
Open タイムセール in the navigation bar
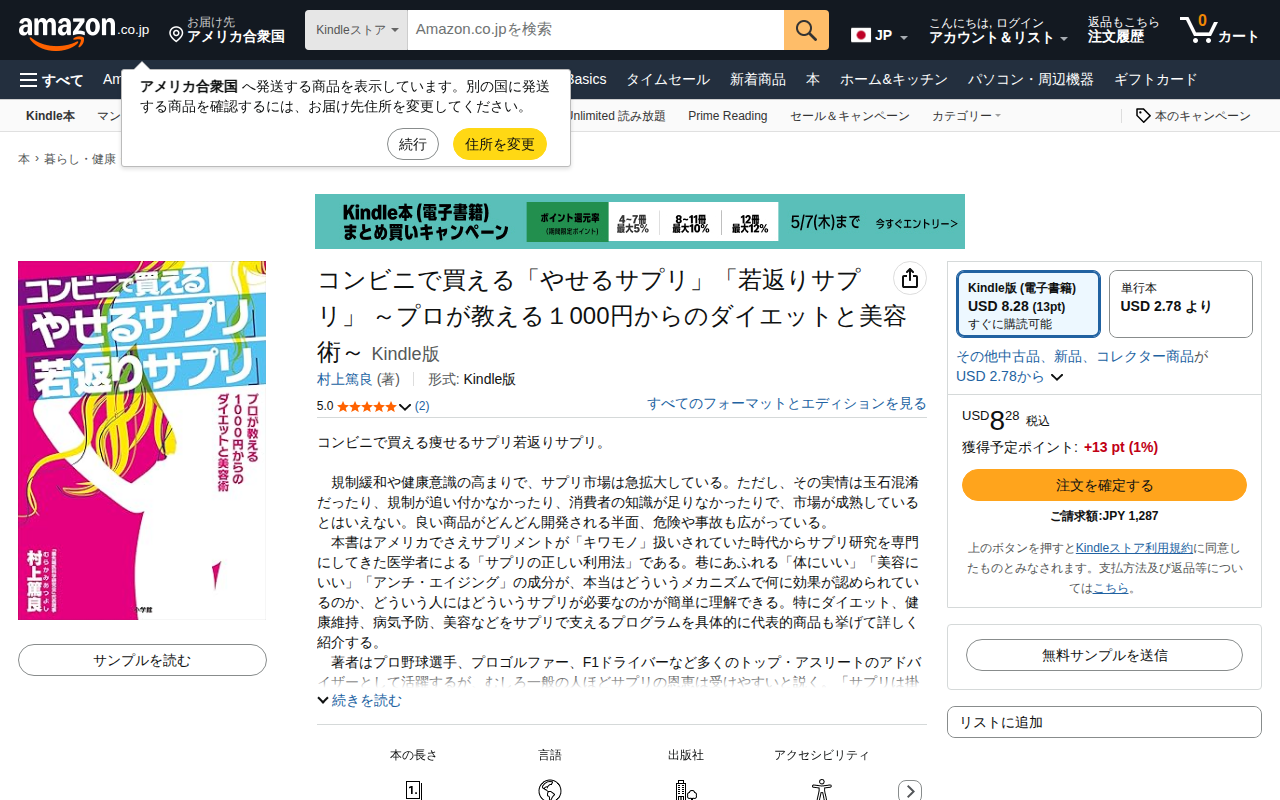(x=668, y=80)
